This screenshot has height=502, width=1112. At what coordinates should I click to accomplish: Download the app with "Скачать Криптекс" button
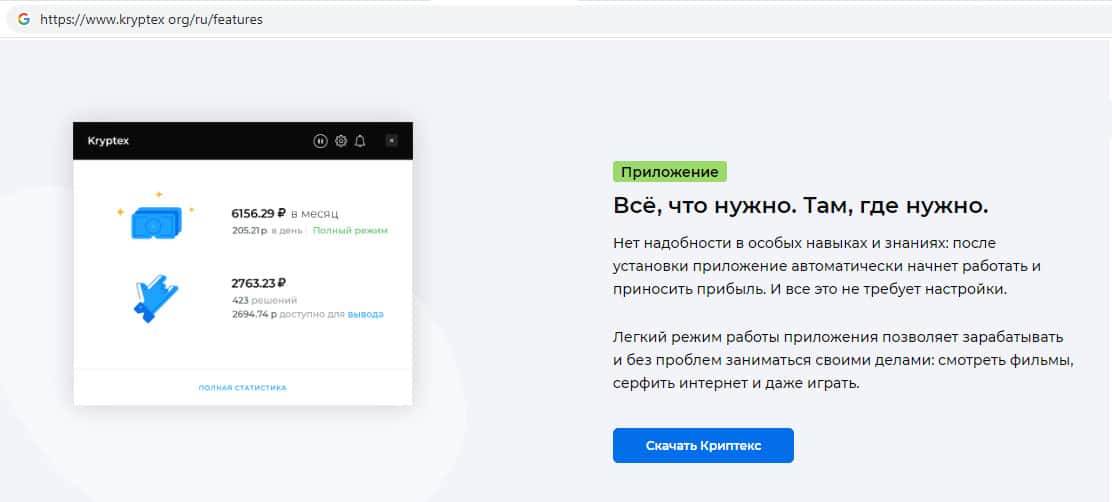point(703,445)
